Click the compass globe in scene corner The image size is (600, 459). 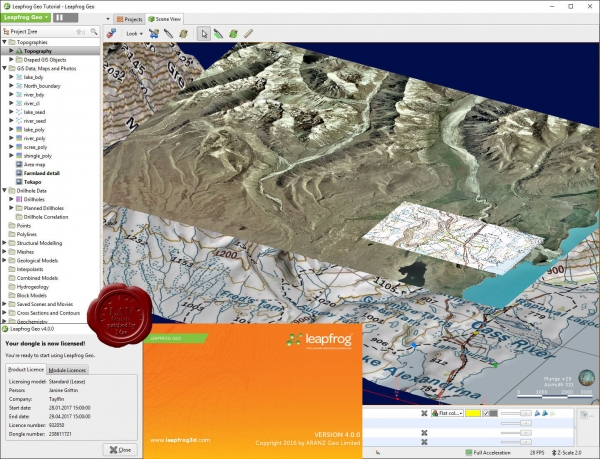pyautogui.click(x=586, y=378)
